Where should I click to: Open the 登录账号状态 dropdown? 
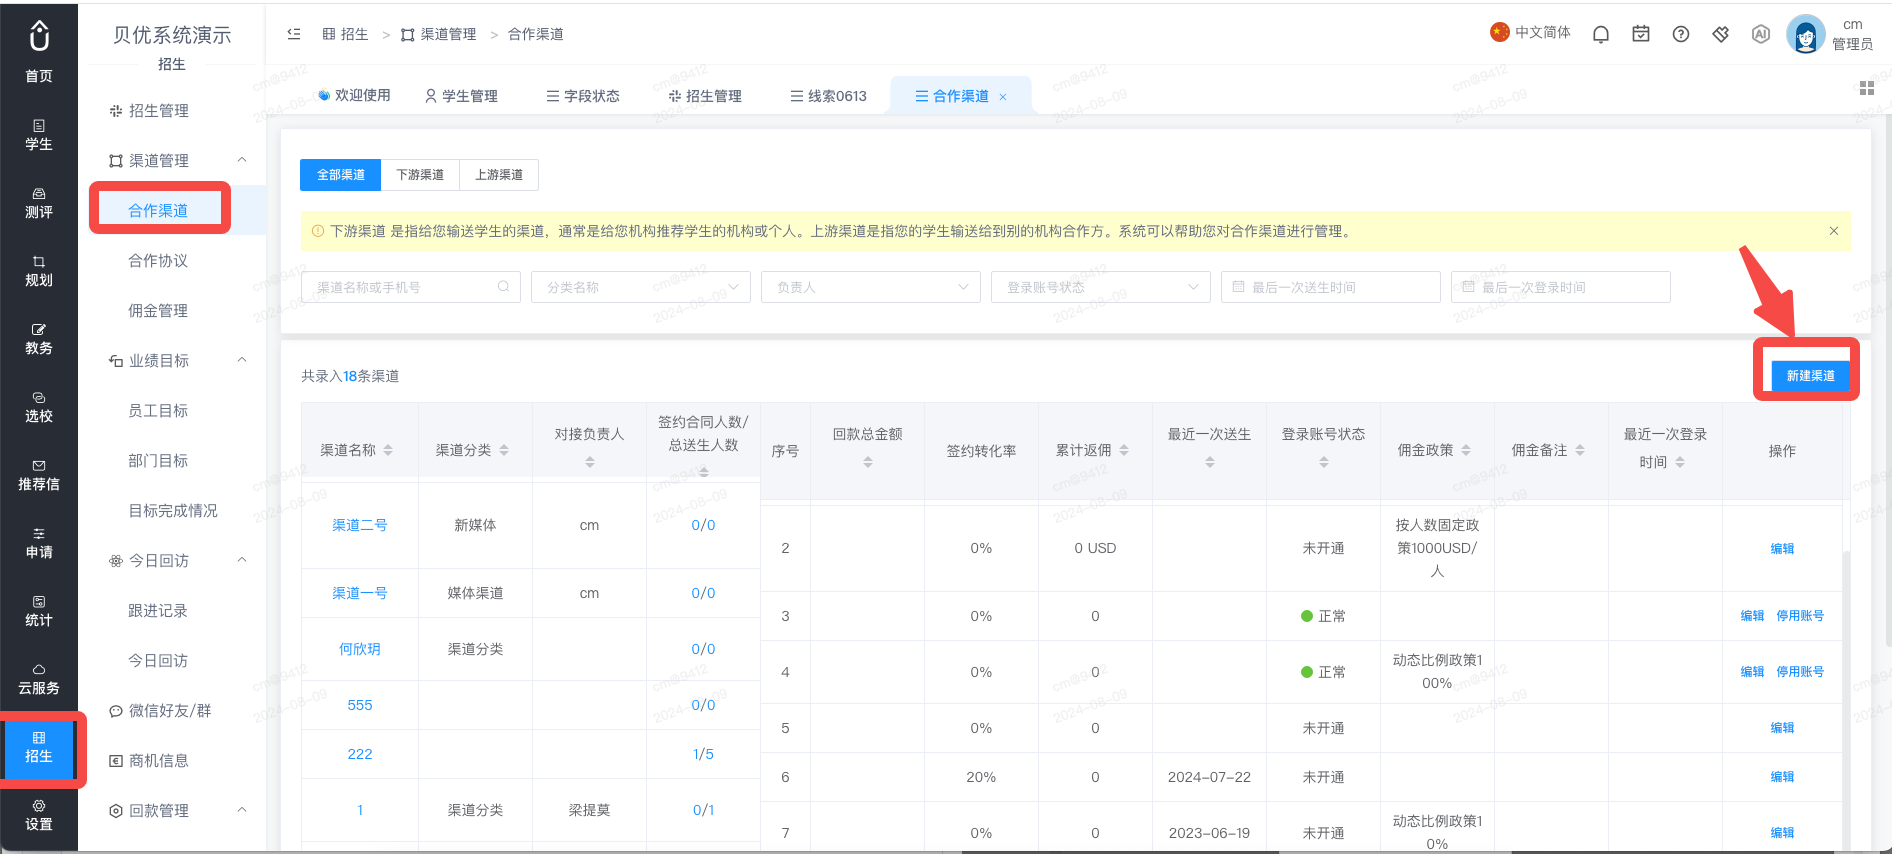click(1101, 287)
